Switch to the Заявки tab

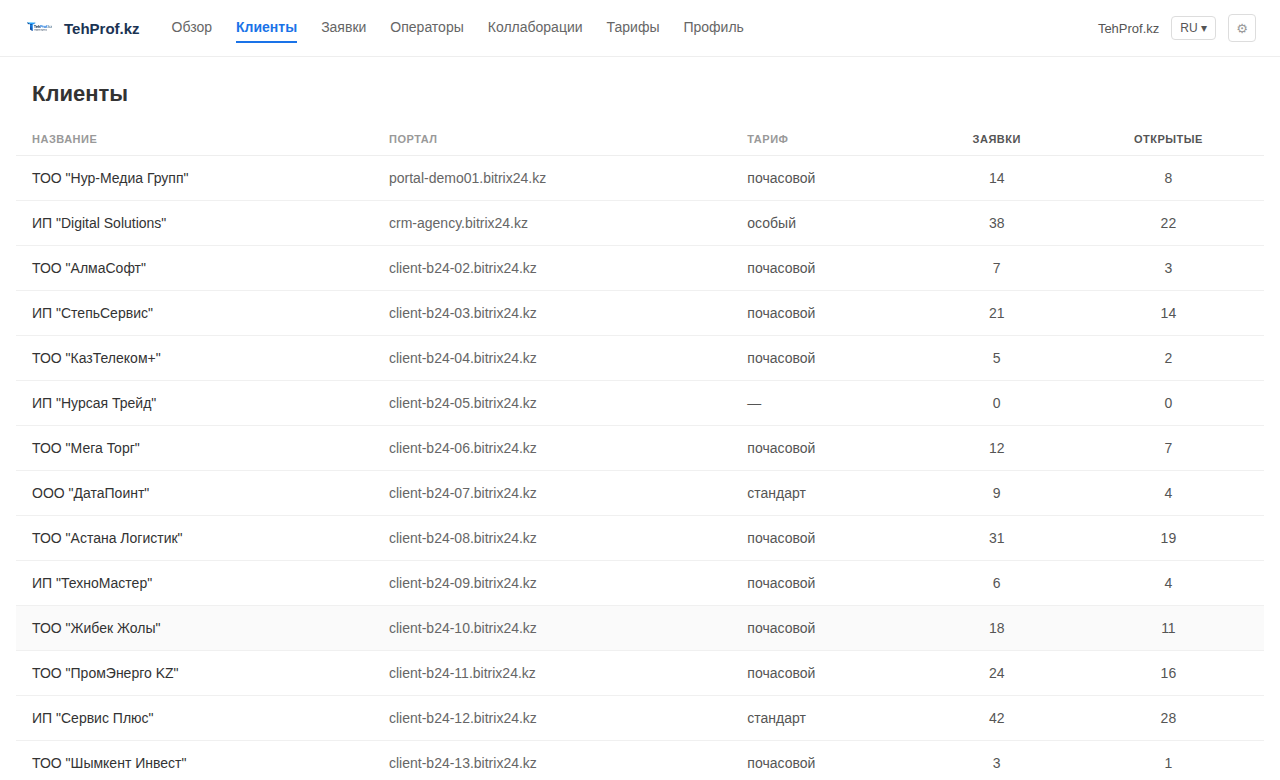343,28
